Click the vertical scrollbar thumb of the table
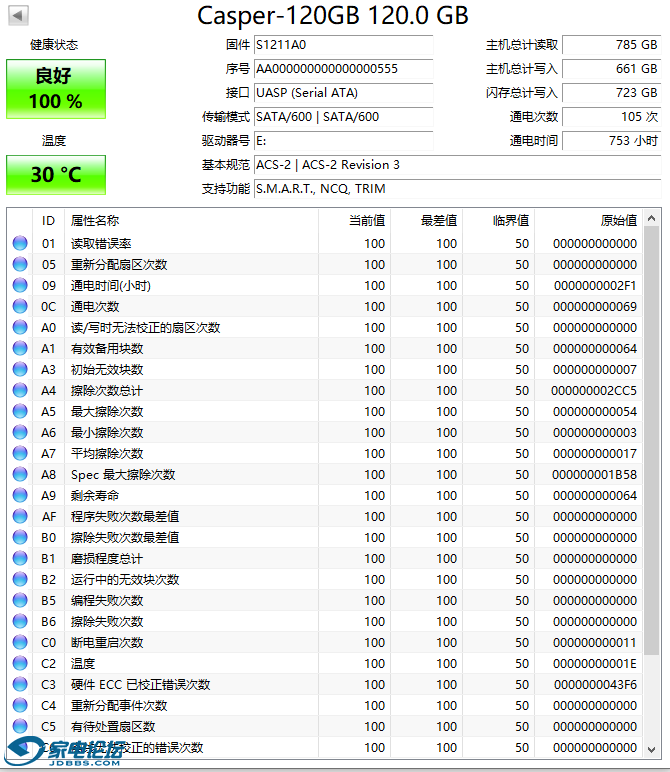Image resolution: width=670 pixels, height=772 pixels. pos(651,441)
